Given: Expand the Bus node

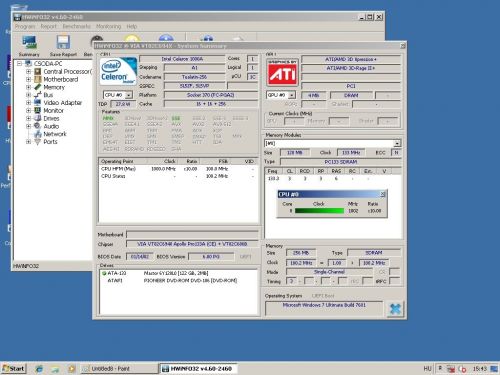Looking at the screenshot, I should 29,95.
